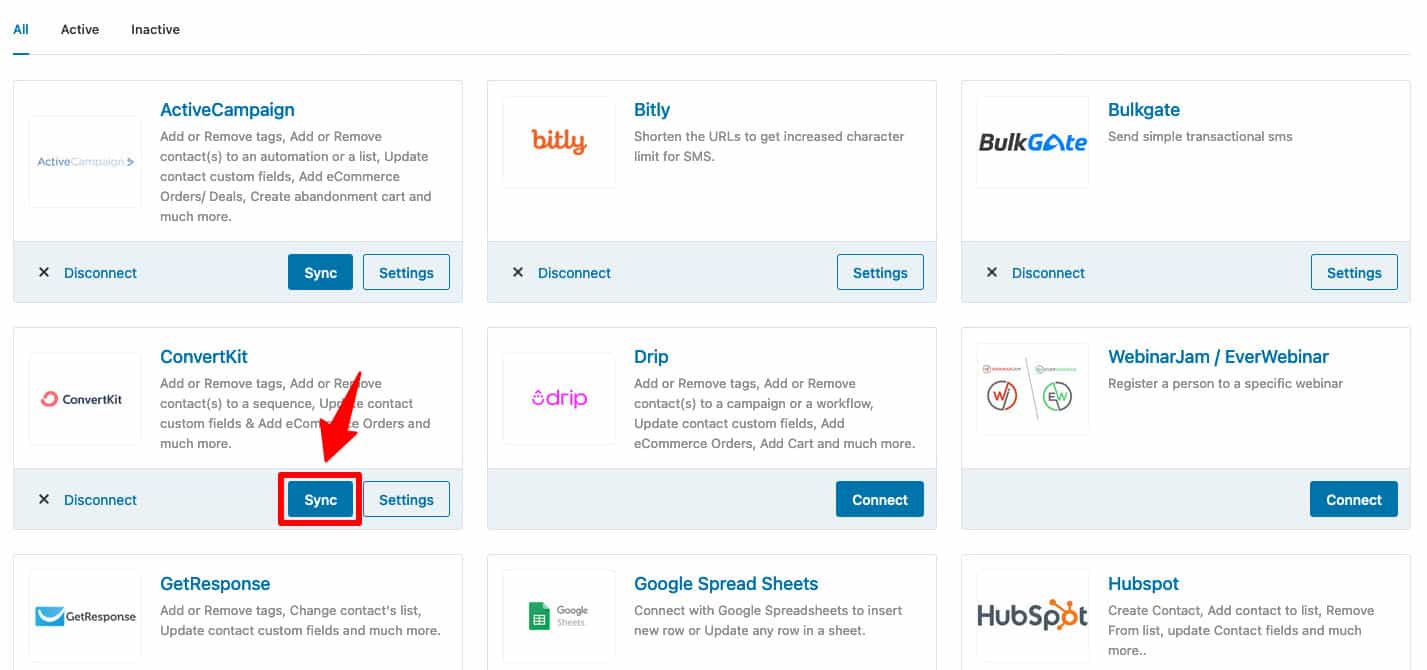The height and width of the screenshot is (670, 1427).
Task: Click the GetResponse logo icon
Action: (85, 617)
